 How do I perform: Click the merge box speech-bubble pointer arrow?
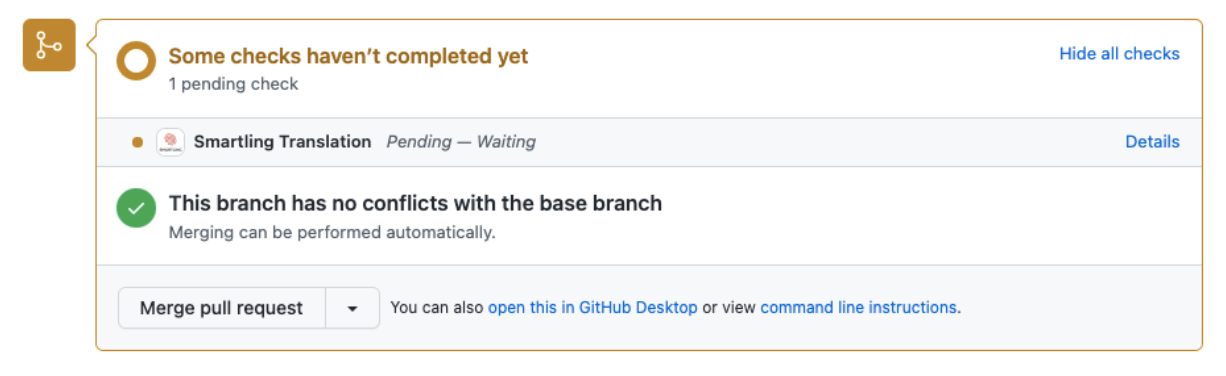pyautogui.click(x=90, y=45)
